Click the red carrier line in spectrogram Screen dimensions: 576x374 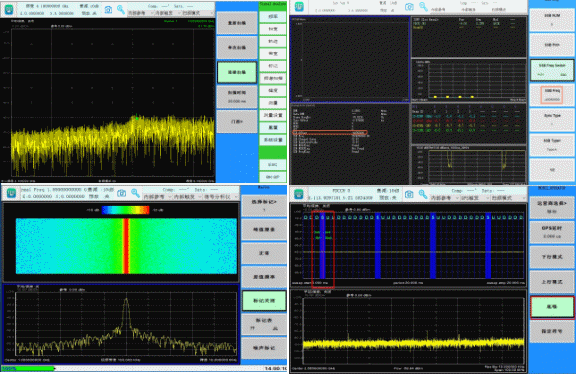coord(126,246)
